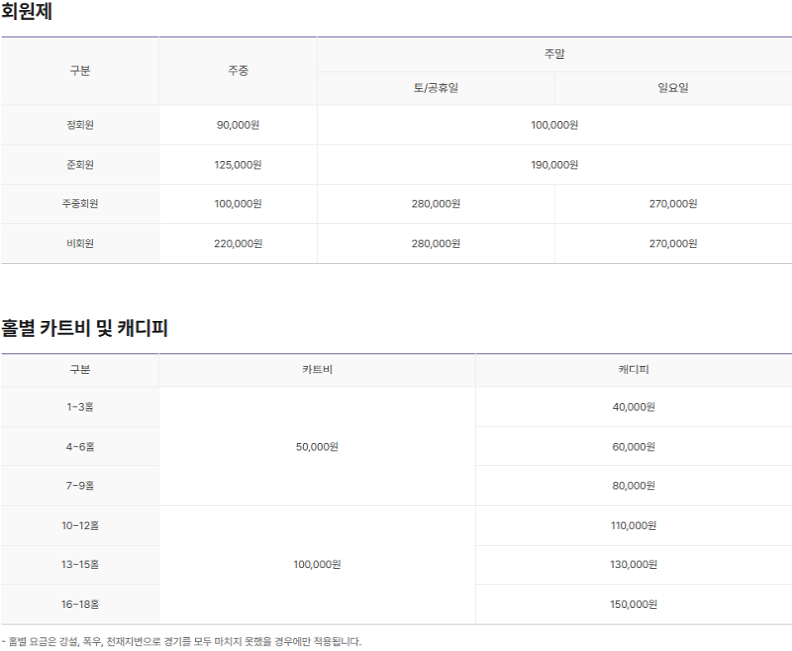792x651 pixels.
Task: Select the 1~3홀 row label
Action: pyautogui.click(x=80, y=407)
